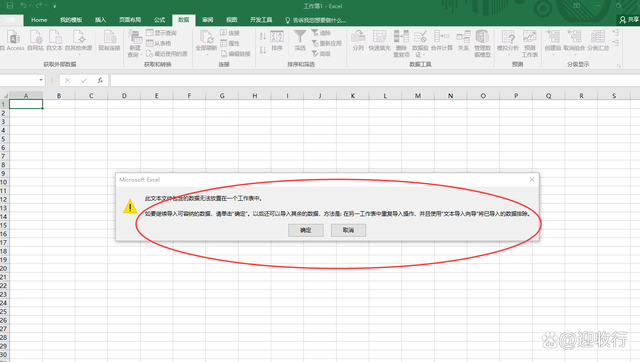Click the From Web (自网站) icon
The width and height of the screenshot is (640, 362).
tap(36, 40)
